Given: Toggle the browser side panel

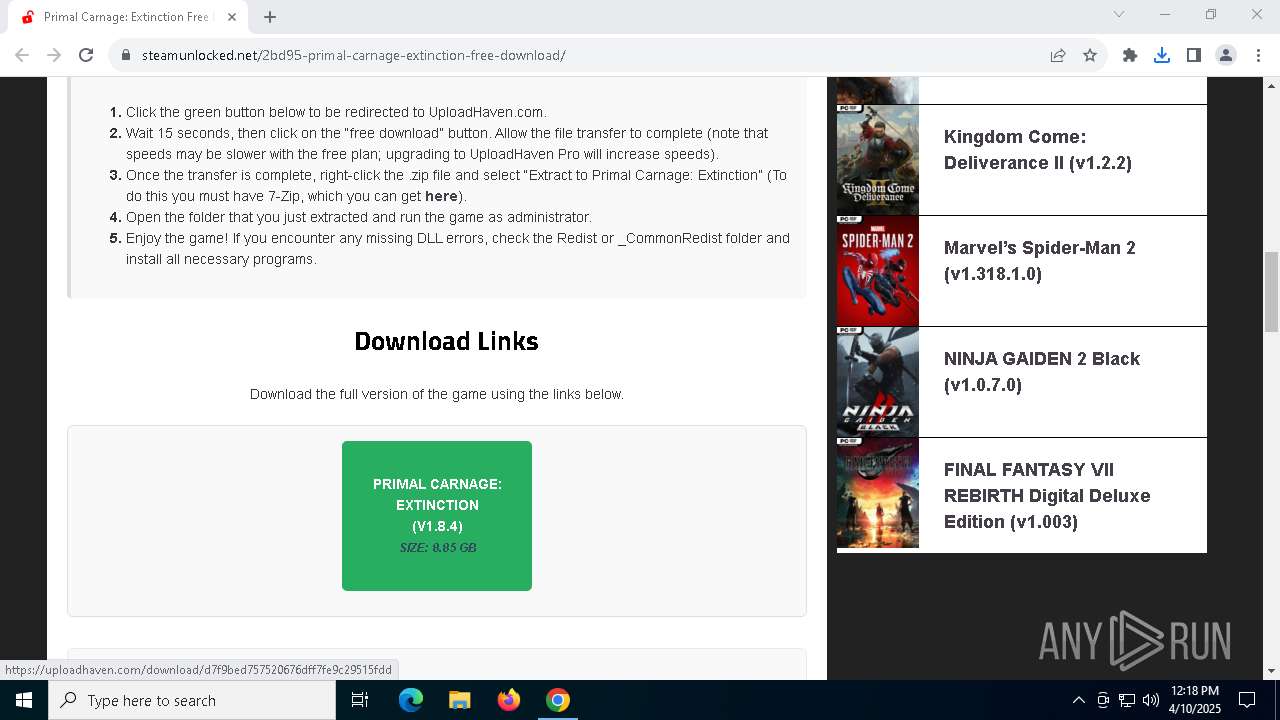Looking at the screenshot, I should click(x=1194, y=55).
